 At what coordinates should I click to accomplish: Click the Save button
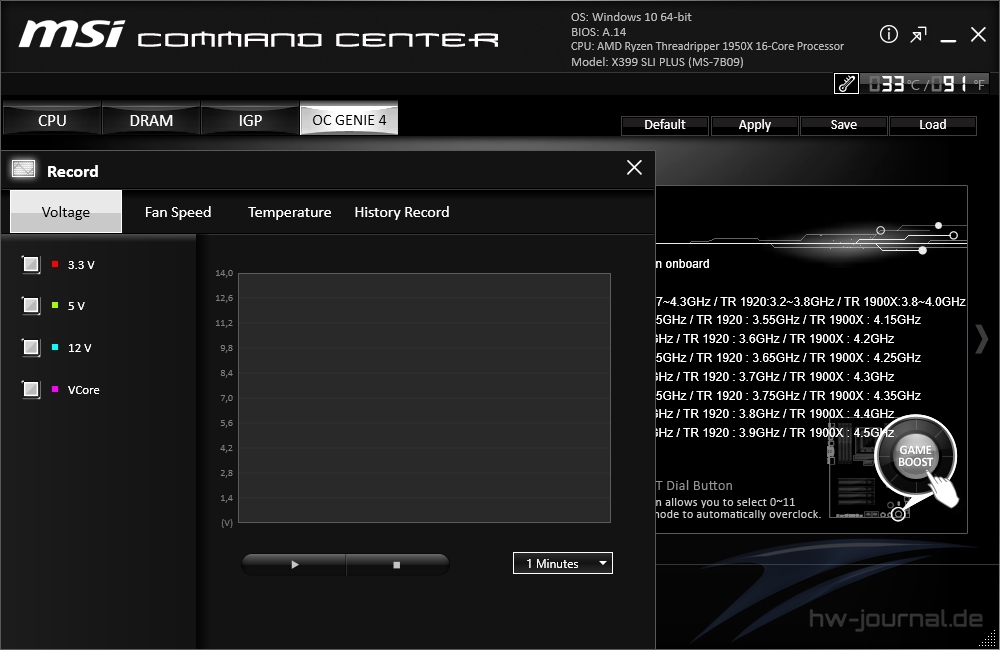click(844, 125)
